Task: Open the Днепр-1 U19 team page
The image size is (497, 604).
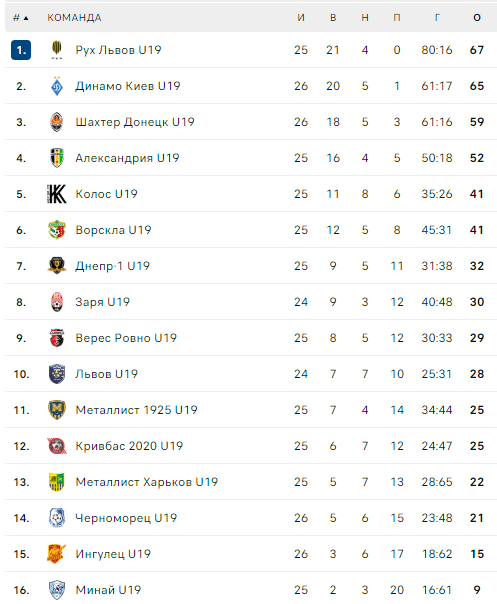Action: tap(112, 266)
